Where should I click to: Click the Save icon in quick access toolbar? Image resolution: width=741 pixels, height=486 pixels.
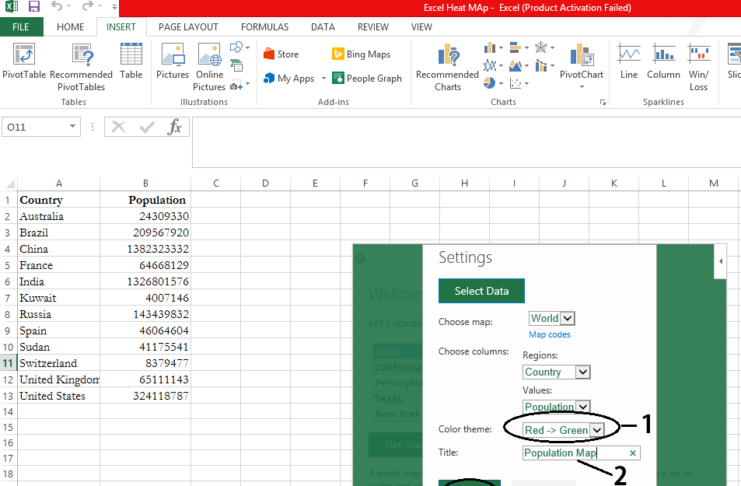36,7
